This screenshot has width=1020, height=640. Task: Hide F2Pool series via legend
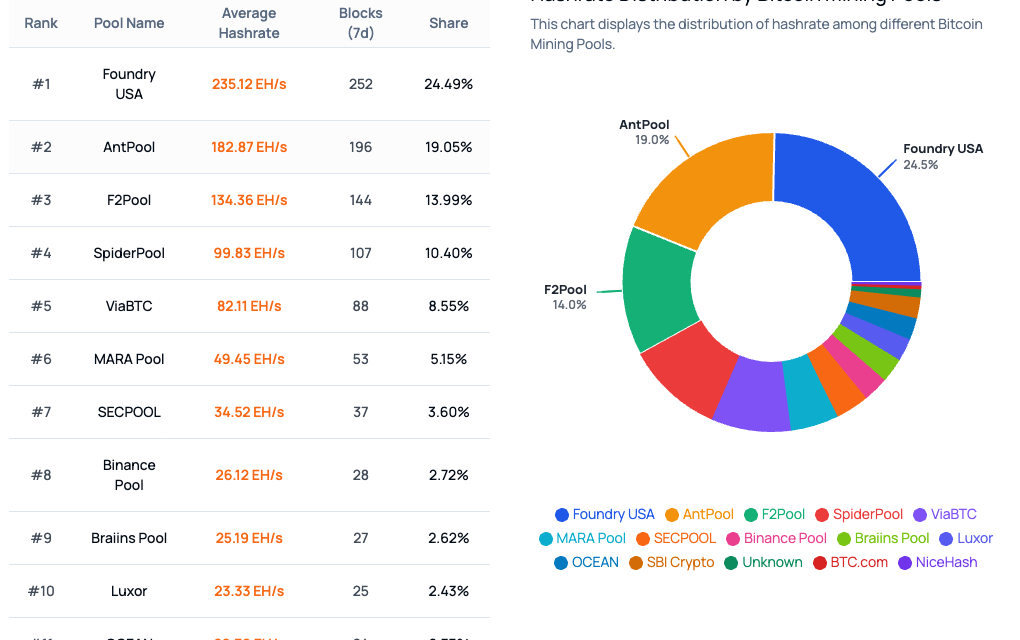[774, 514]
